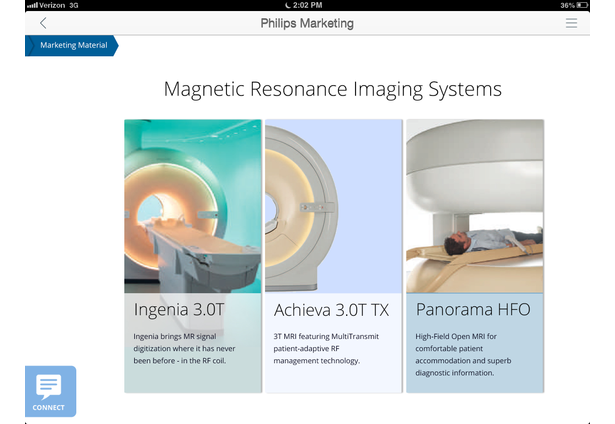Tap the 2:02 PM clock
The height and width of the screenshot is (424, 615).
tap(308, 5)
